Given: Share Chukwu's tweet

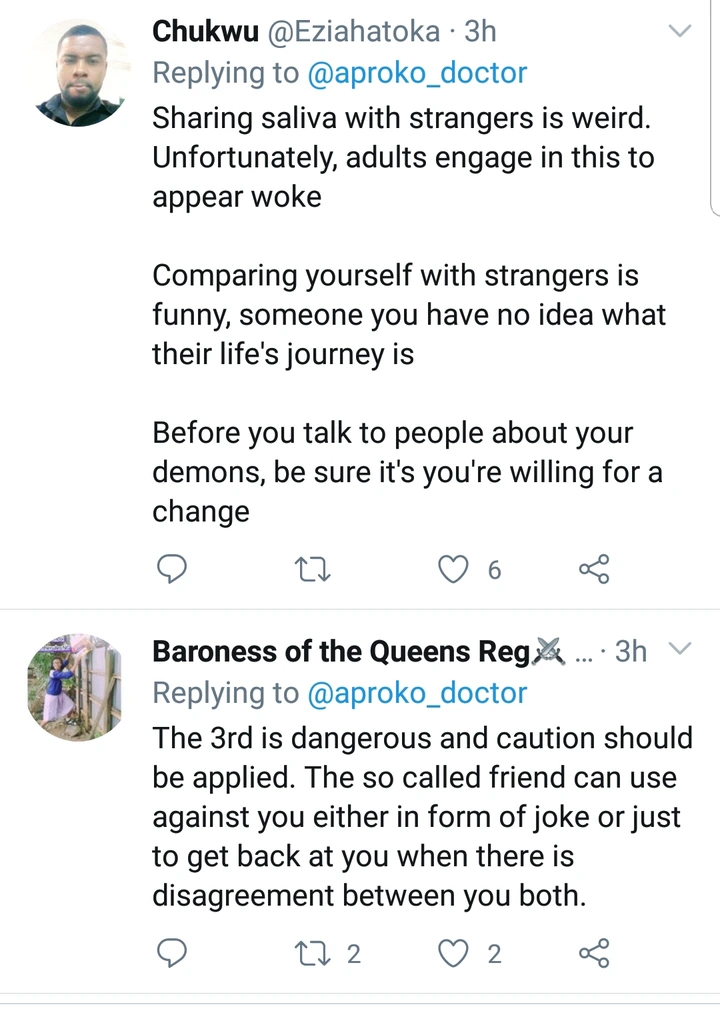Looking at the screenshot, I should (594, 569).
